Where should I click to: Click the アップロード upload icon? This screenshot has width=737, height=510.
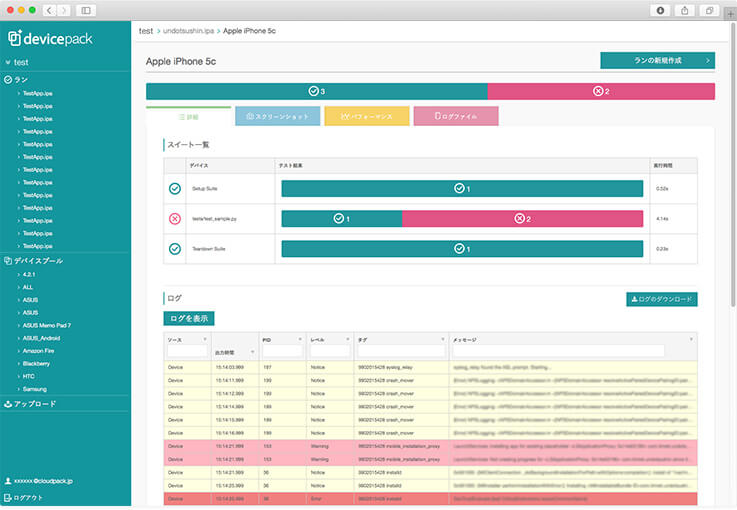pyautogui.click(x=8, y=404)
